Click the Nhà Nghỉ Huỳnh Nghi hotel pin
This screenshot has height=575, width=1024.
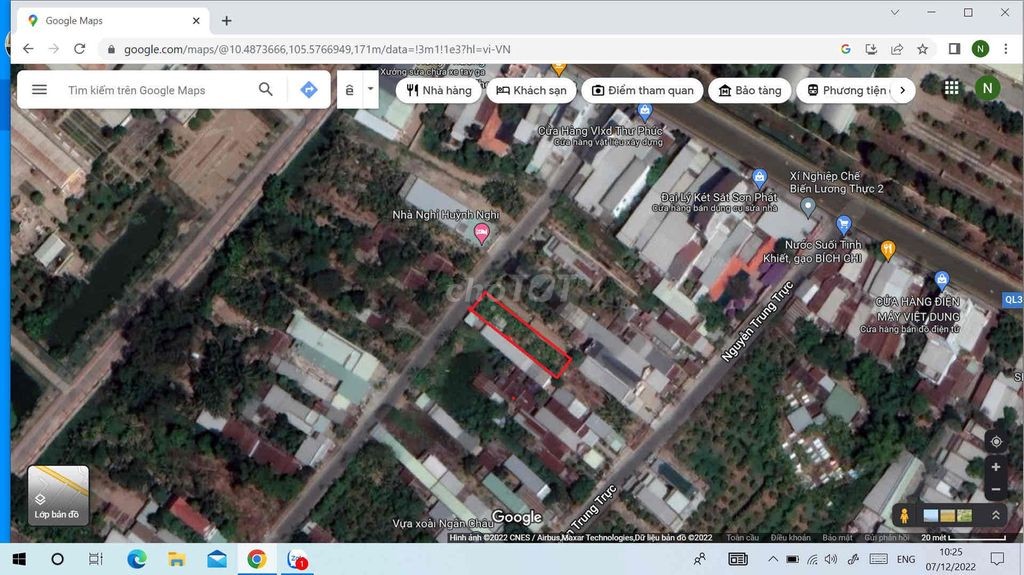pyautogui.click(x=481, y=233)
